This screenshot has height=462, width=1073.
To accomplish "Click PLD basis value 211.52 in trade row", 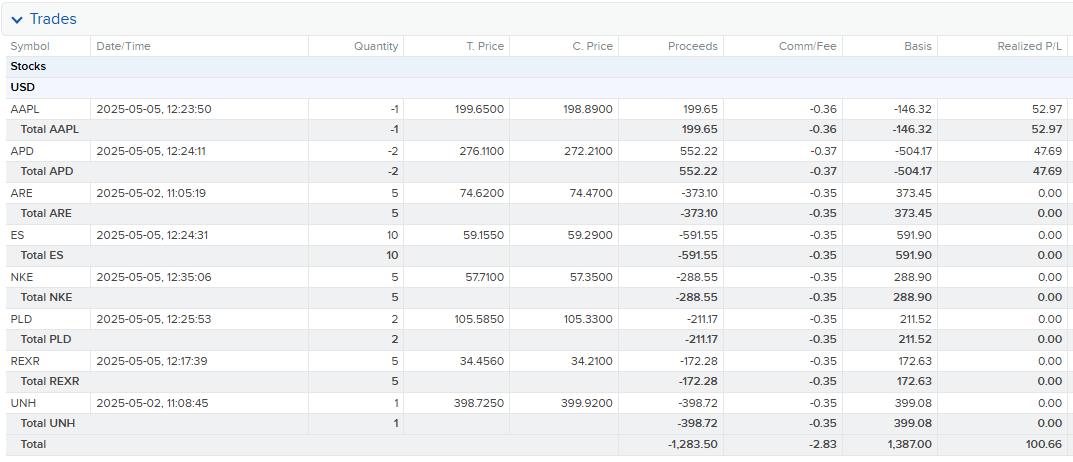I will (x=917, y=319).
